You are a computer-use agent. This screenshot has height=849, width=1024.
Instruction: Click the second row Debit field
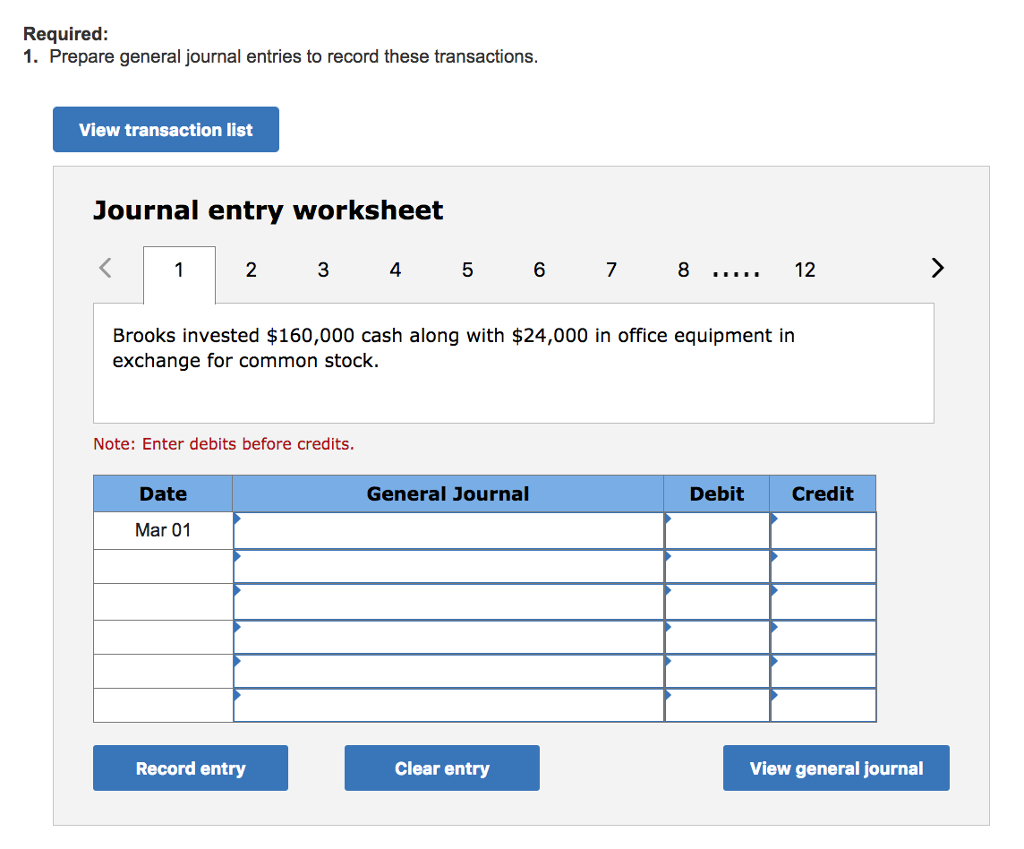tap(717, 566)
